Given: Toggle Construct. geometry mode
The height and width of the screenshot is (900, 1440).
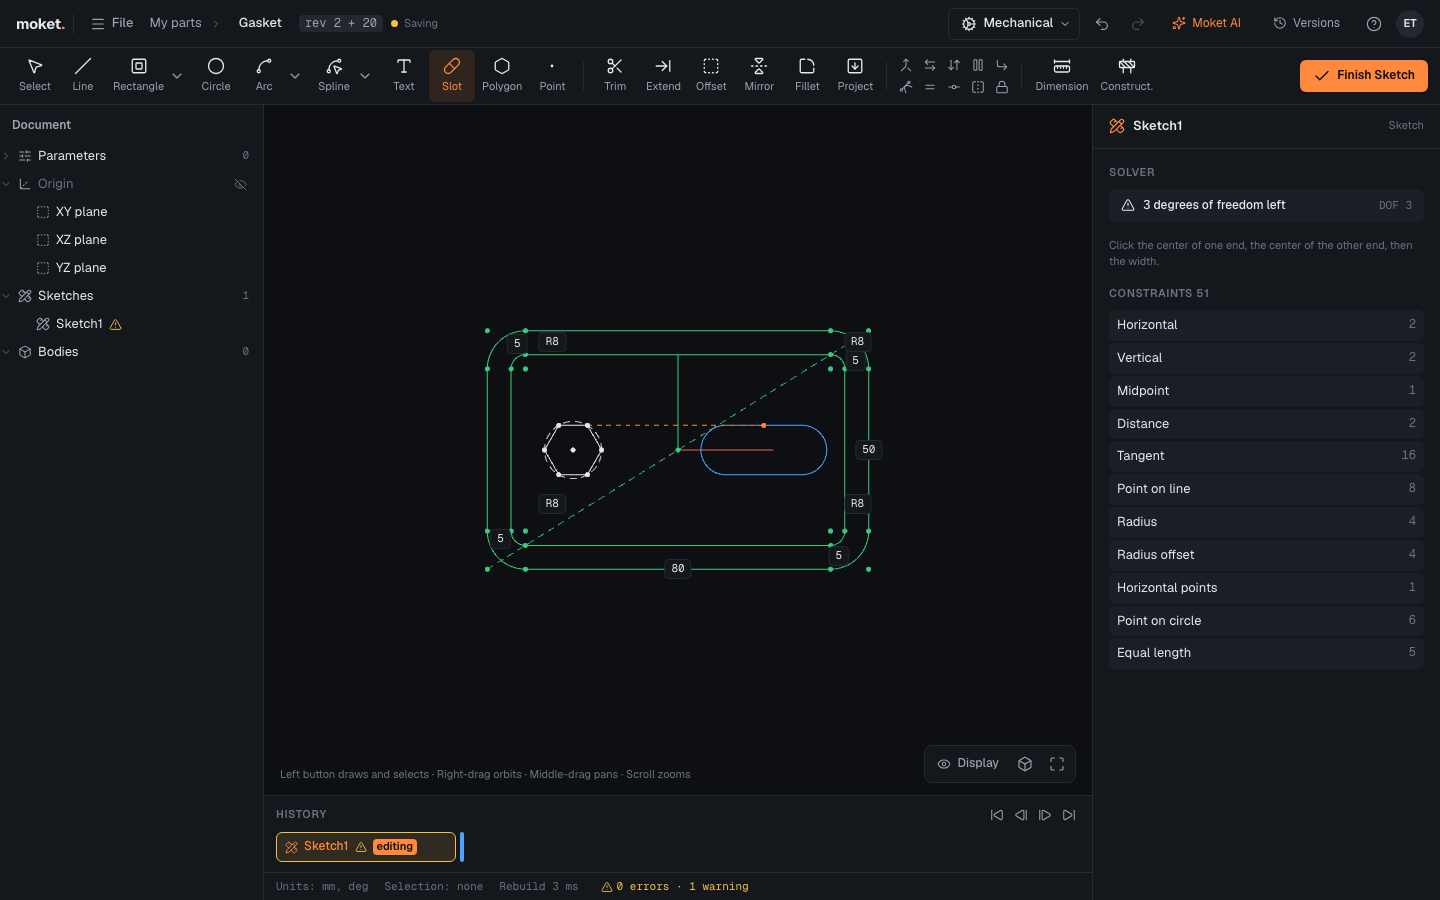Looking at the screenshot, I should (x=1127, y=75).
